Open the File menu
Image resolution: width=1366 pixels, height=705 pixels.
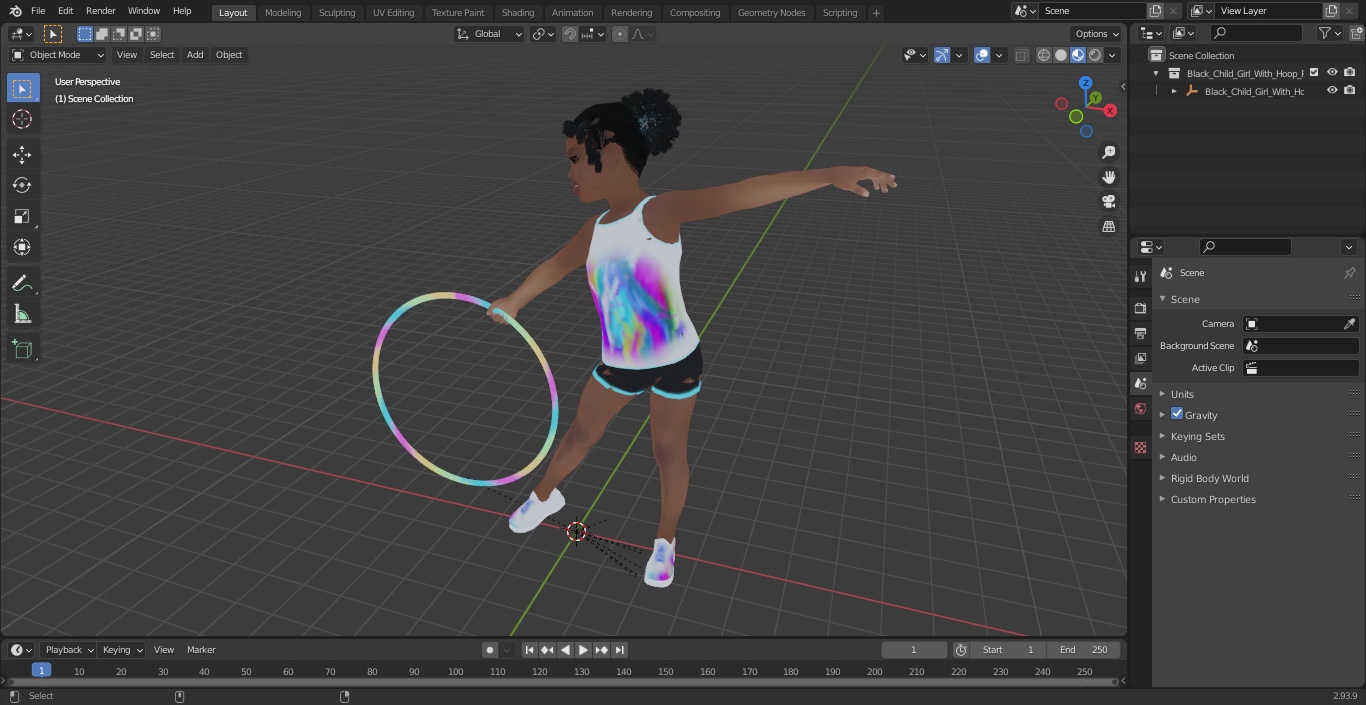[38, 11]
